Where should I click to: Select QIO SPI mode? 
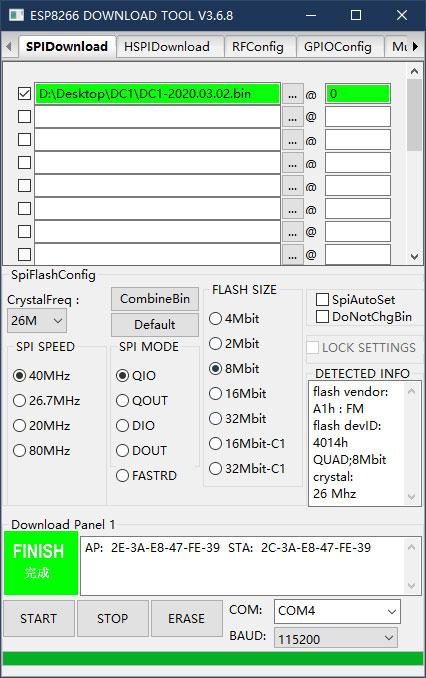coord(136,375)
